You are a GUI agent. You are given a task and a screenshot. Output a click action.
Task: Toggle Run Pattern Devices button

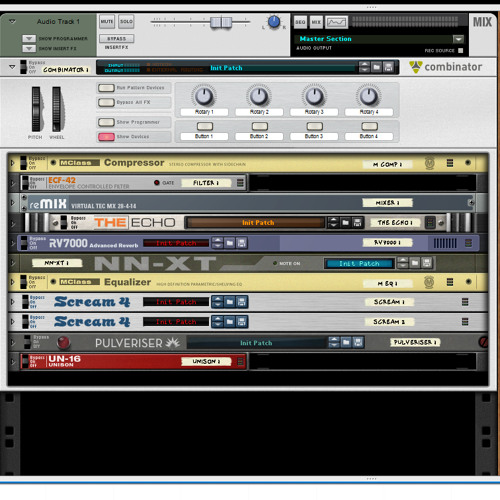(106, 88)
